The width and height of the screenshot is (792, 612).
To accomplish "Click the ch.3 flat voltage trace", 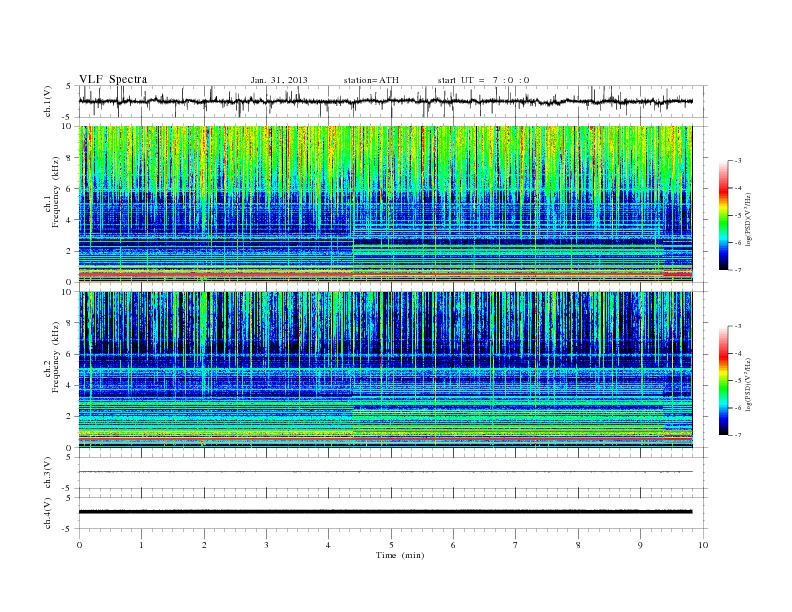I will 385,472.
